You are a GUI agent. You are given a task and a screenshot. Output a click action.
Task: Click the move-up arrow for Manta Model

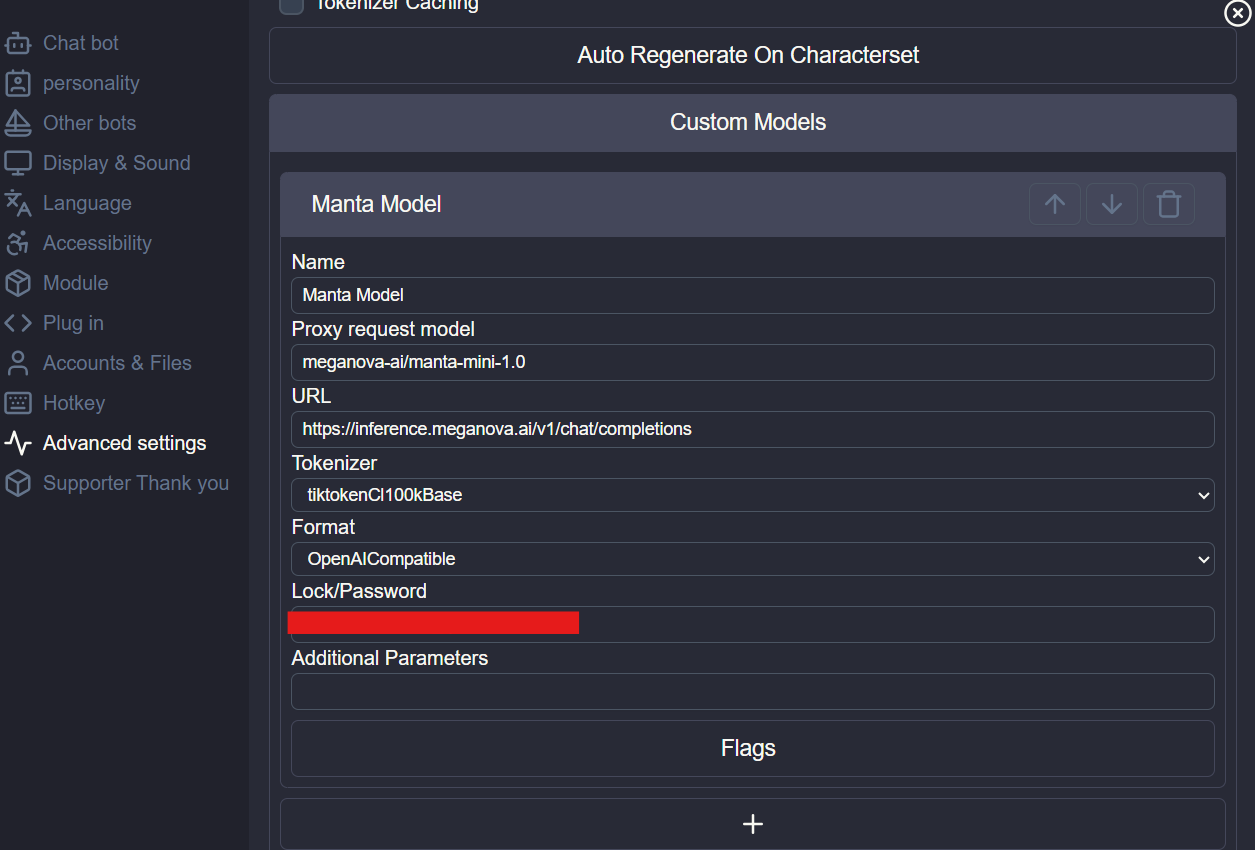click(1055, 204)
